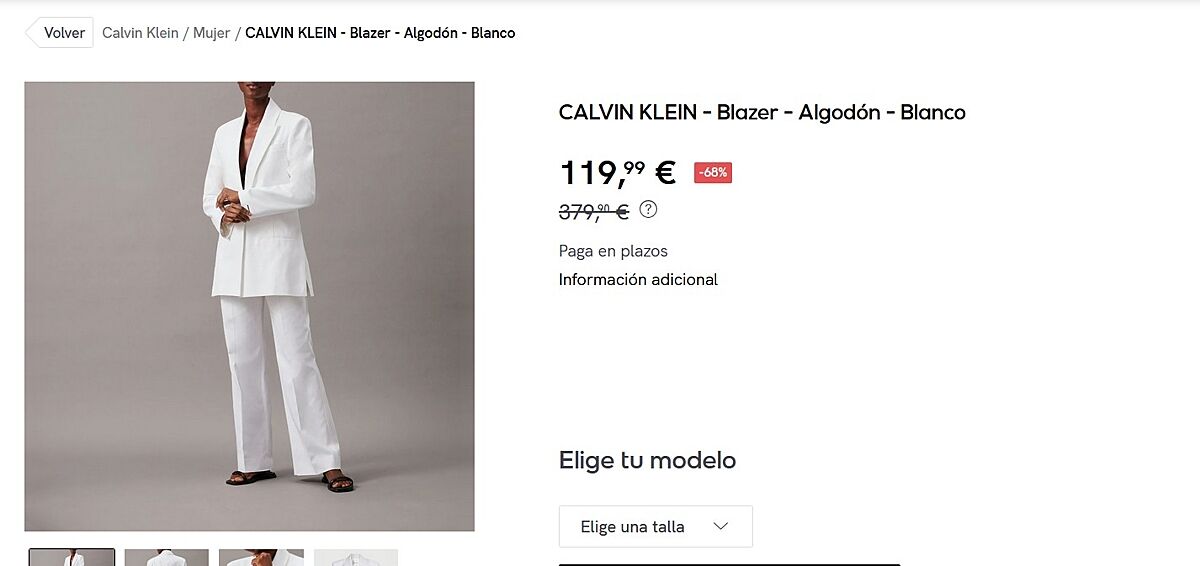This screenshot has width=1200, height=566.
Task: Select the third product thumbnail
Action: point(261,557)
